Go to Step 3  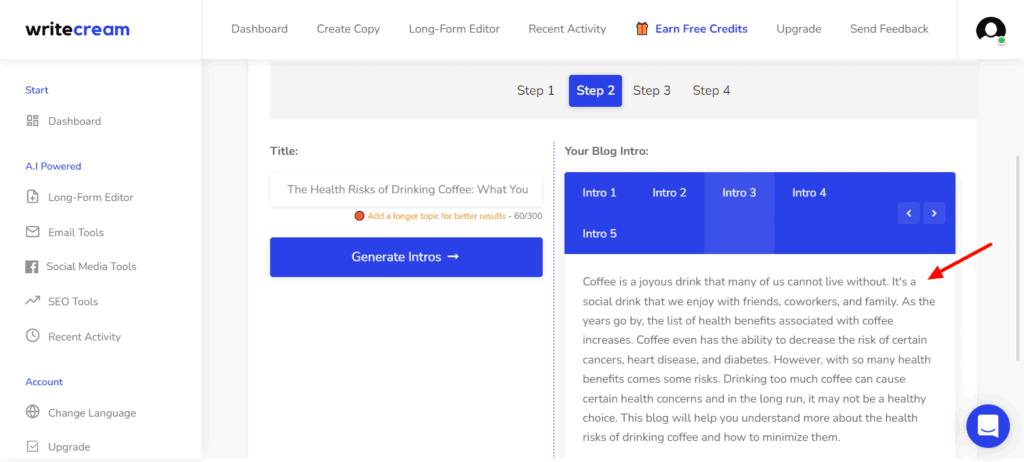652,91
